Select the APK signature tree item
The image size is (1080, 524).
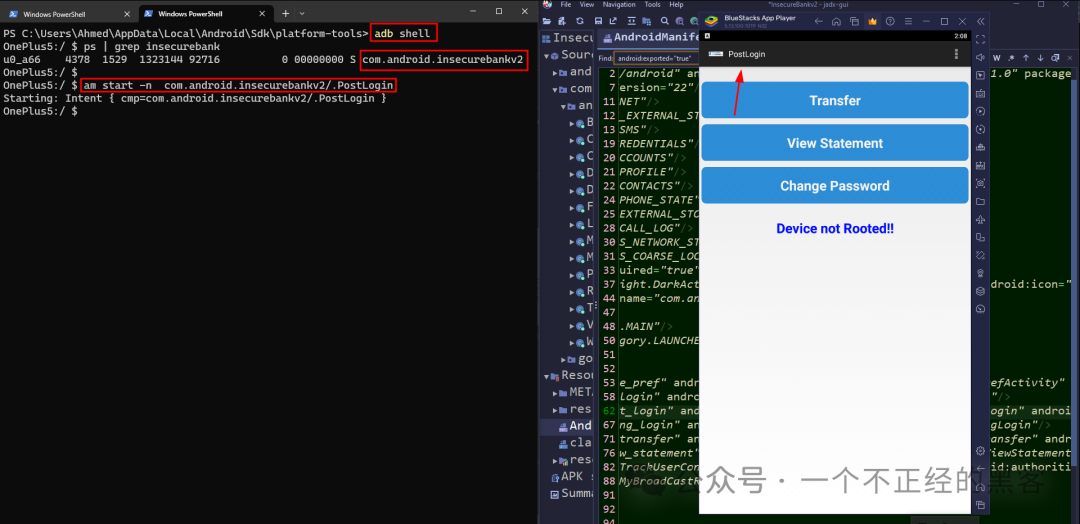pyautogui.click(x=572, y=476)
